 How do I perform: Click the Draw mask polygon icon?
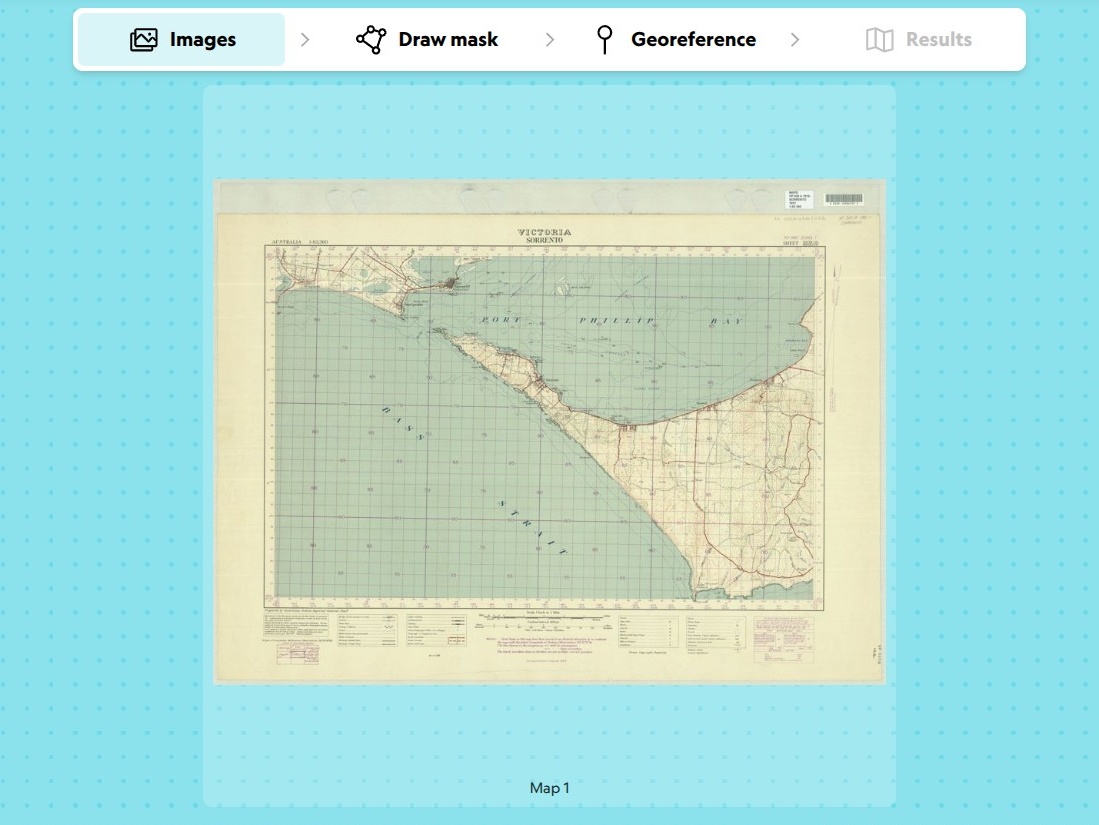(371, 40)
